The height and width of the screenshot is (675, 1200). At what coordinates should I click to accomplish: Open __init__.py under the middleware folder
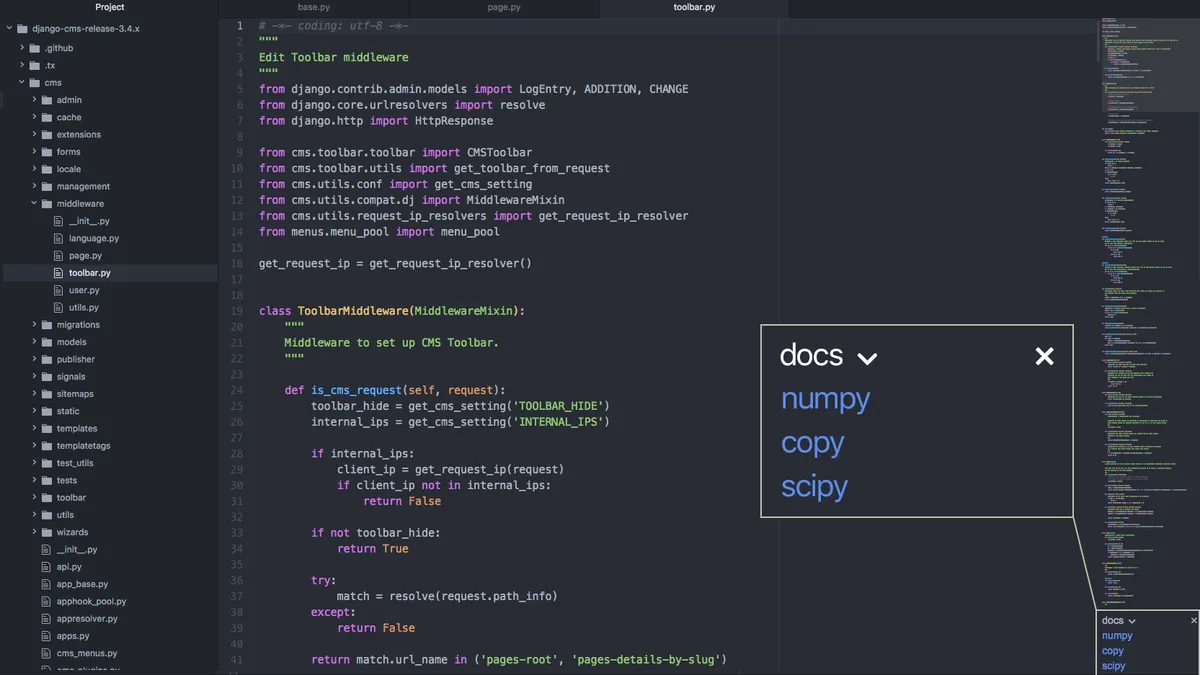point(89,221)
